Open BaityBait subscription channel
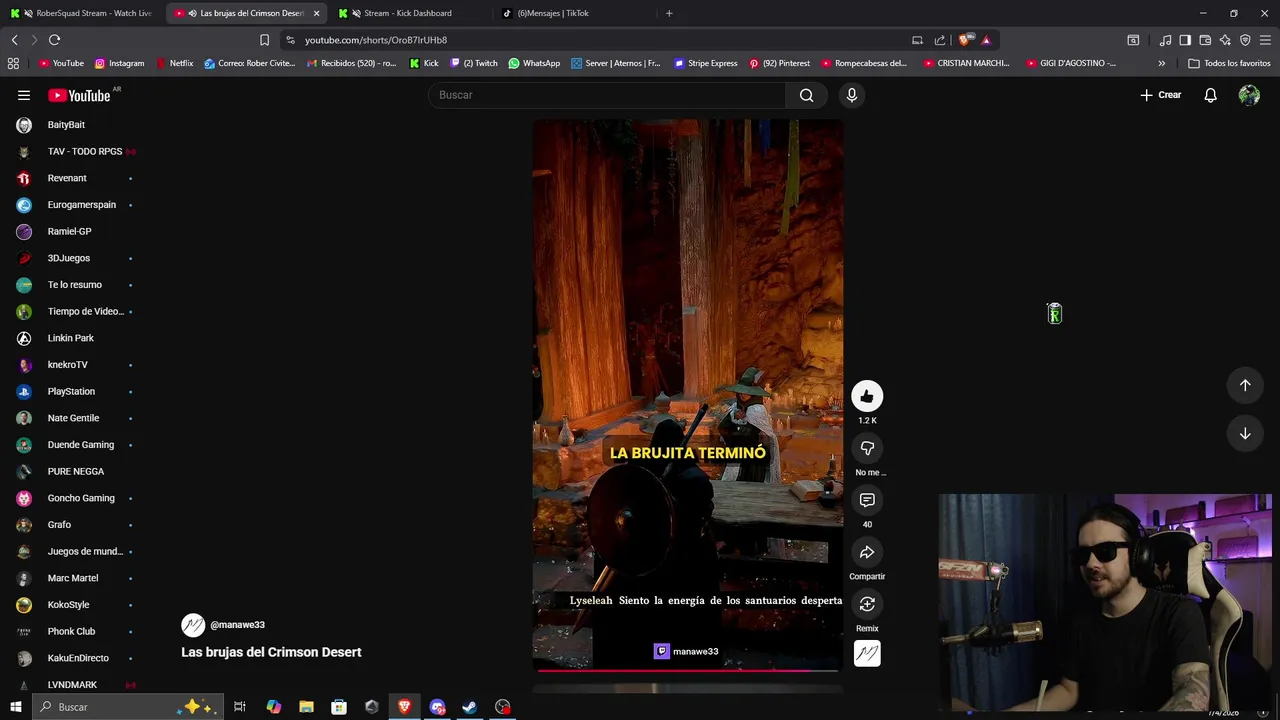 (x=66, y=125)
